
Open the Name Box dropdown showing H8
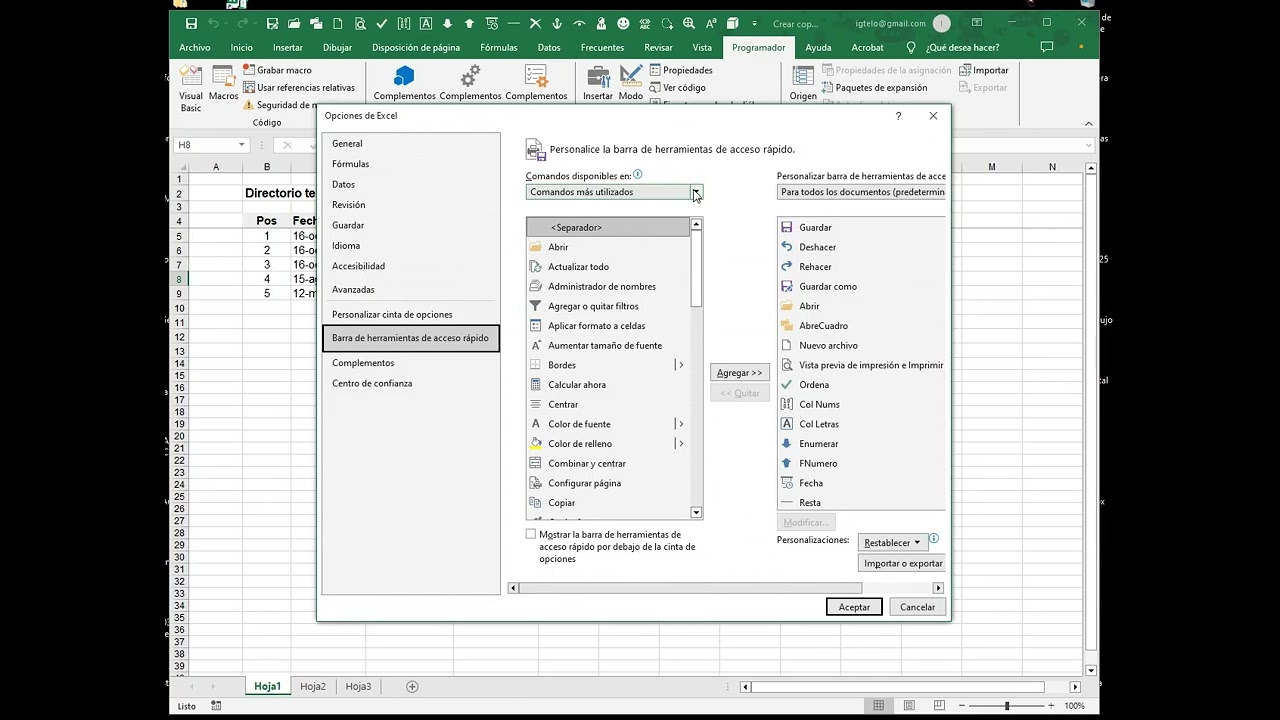241,145
